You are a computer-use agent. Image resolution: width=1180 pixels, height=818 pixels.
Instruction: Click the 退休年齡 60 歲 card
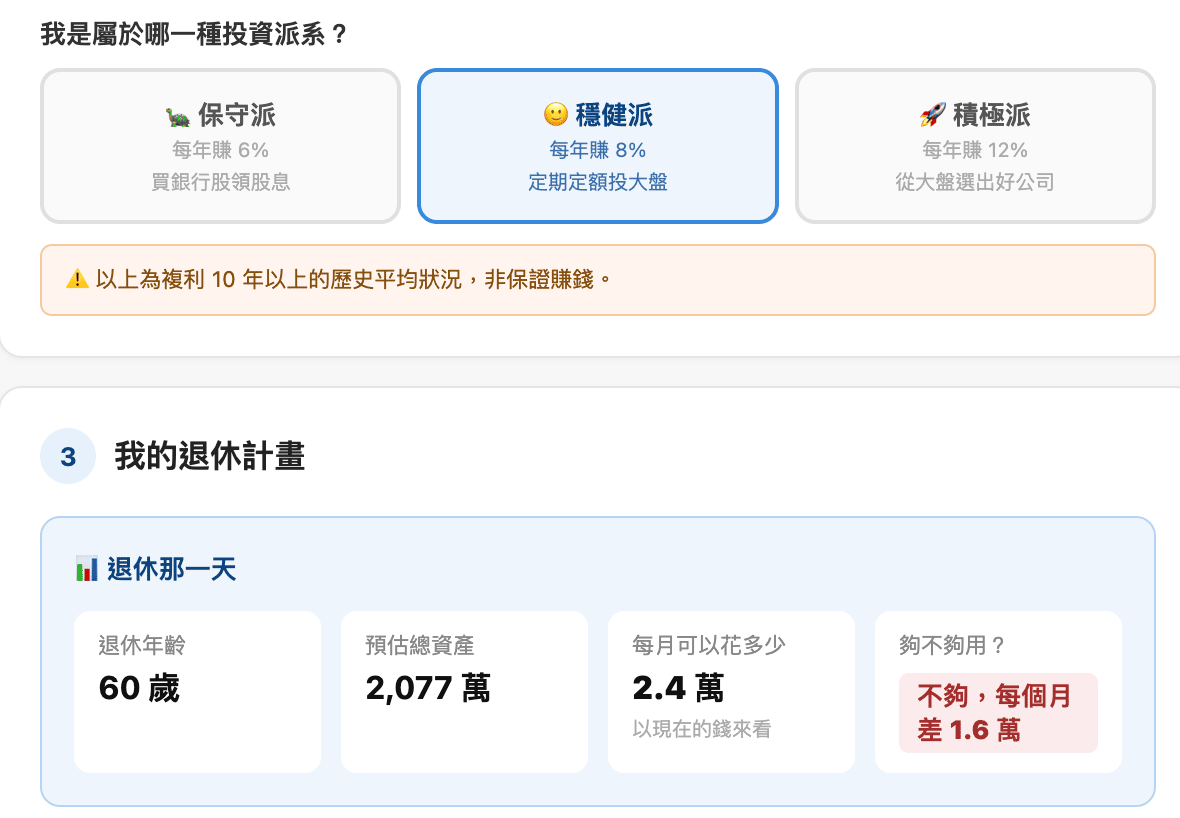(197, 692)
